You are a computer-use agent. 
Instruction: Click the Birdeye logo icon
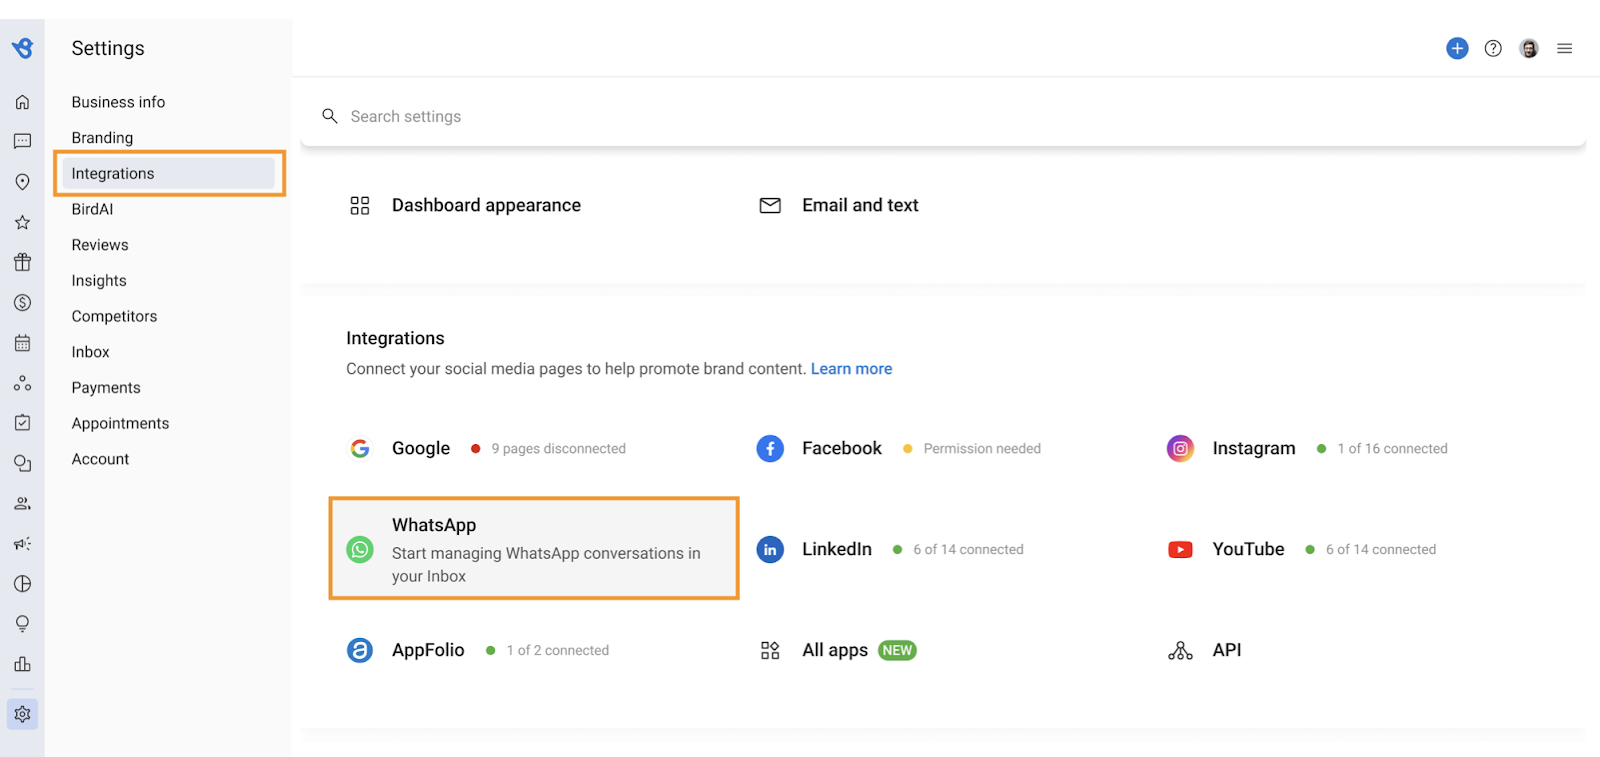click(x=22, y=48)
